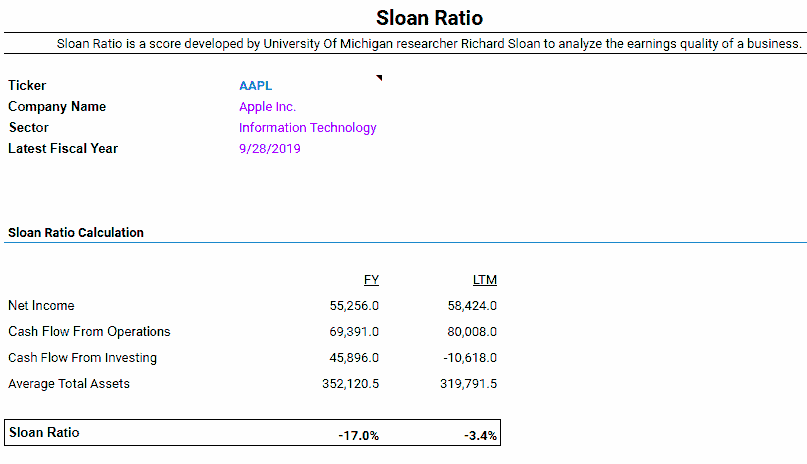
Task: Select the Cash Flow From Operations label
Action: pyautogui.click(x=89, y=332)
